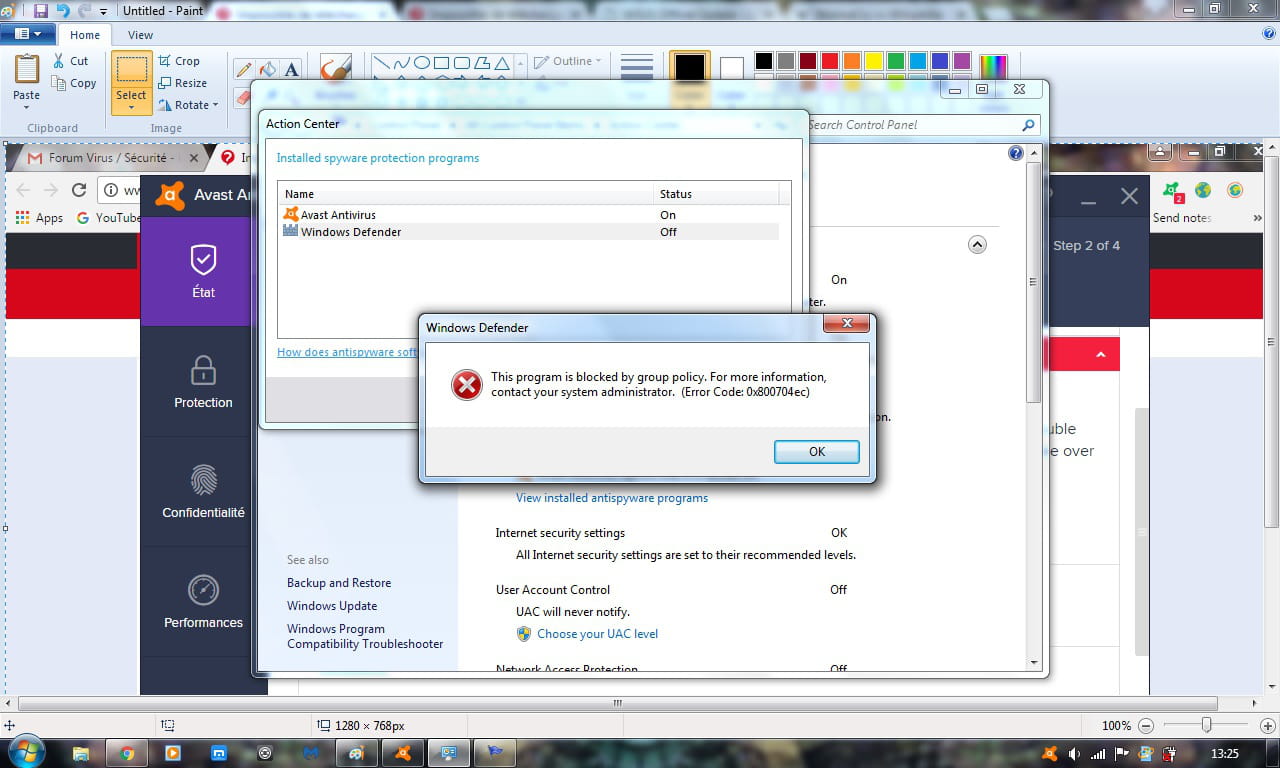
Task: Sort spyware list by Status column
Action: coord(717,194)
